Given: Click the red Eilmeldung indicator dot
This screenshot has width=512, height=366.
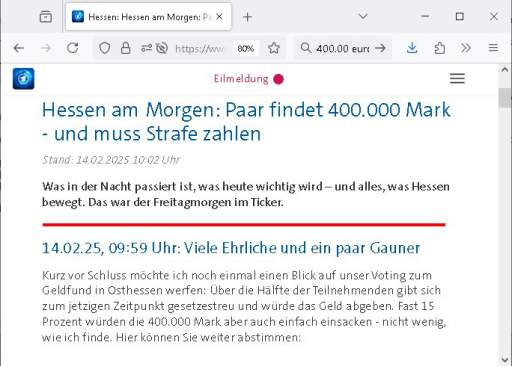Looking at the screenshot, I should 278,79.
